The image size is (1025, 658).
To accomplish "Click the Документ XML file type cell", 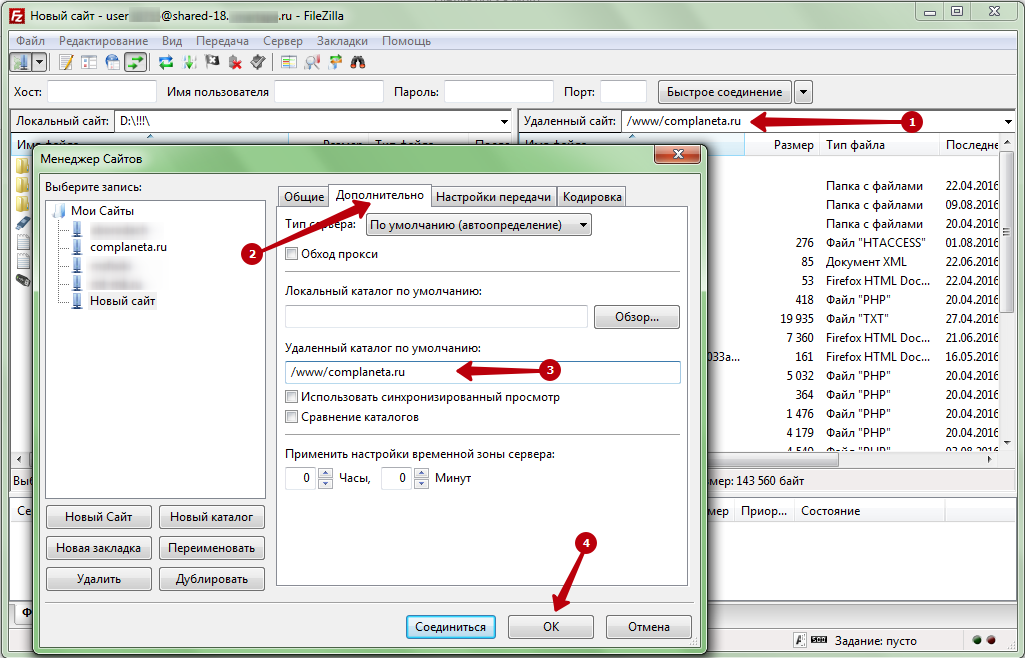I will click(866, 261).
